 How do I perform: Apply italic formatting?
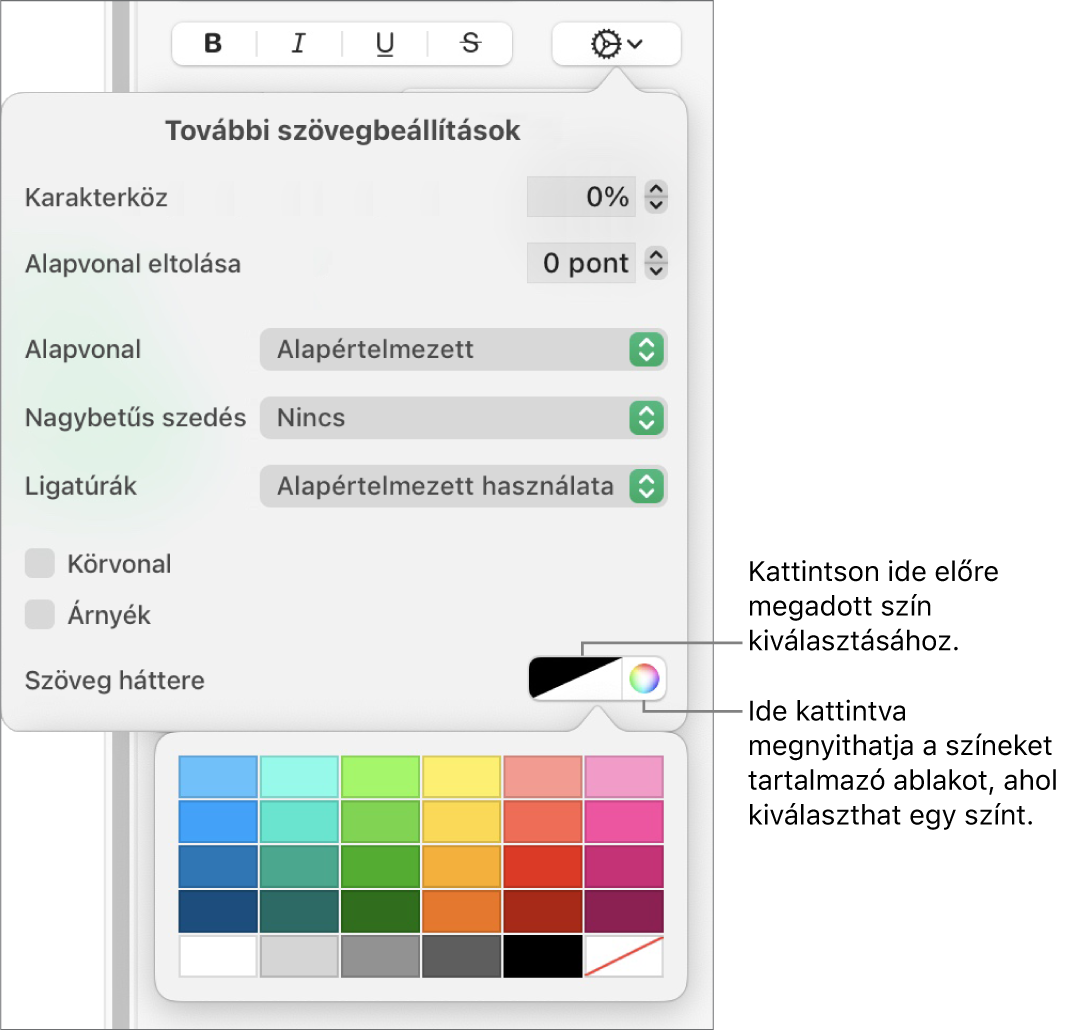tap(298, 44)
